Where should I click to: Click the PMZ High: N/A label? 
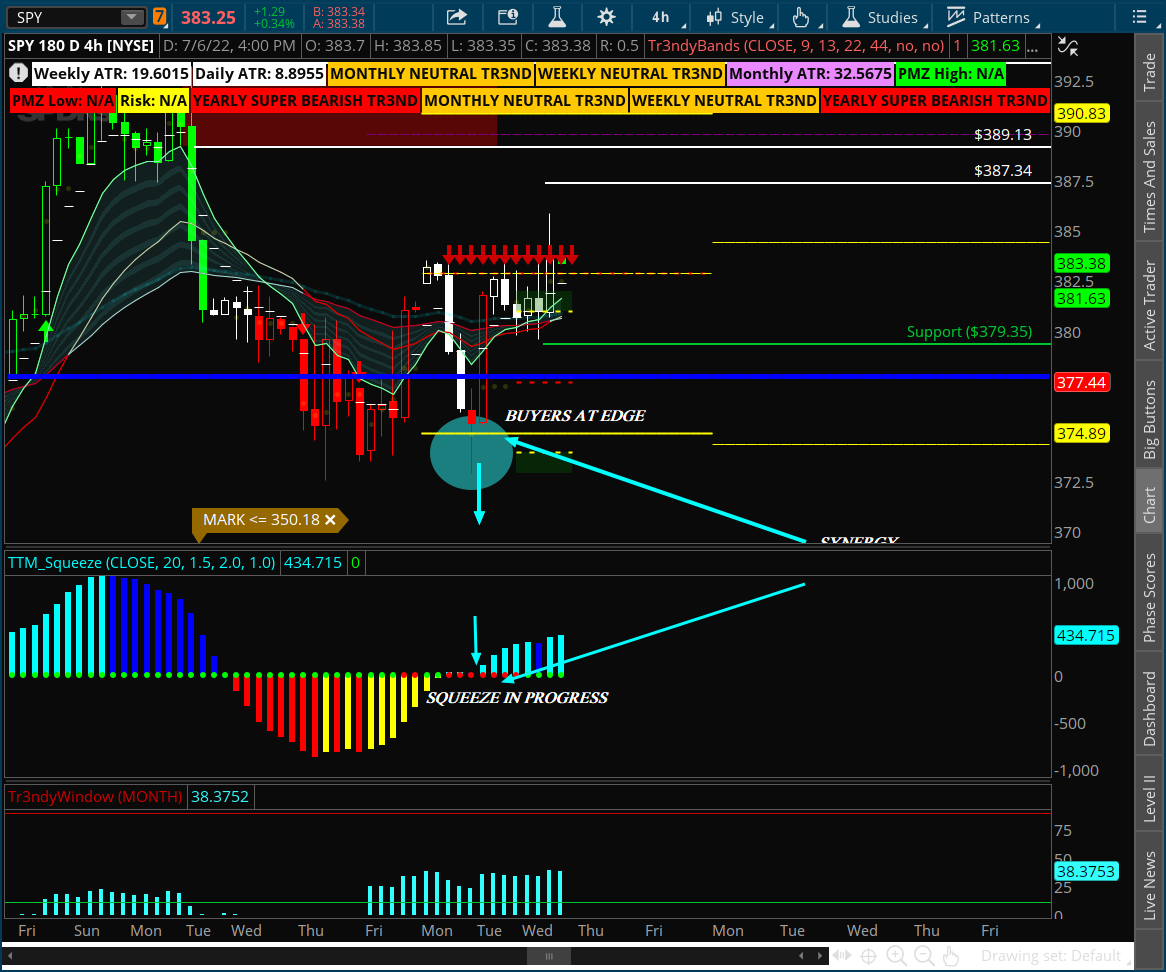(x=951, y=74)
